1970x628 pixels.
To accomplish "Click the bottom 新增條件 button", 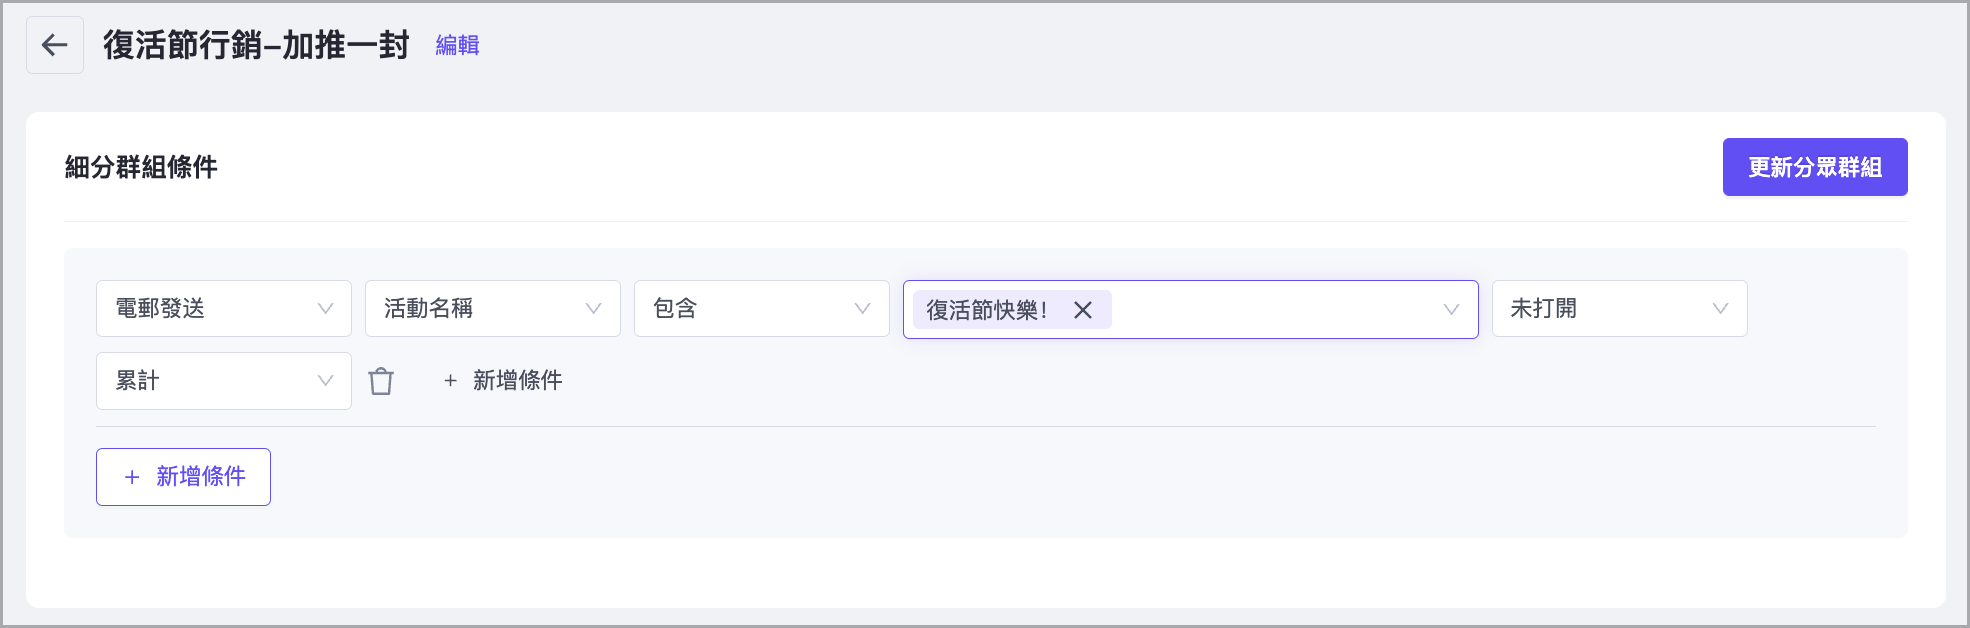I will click(x=183, y=477).
